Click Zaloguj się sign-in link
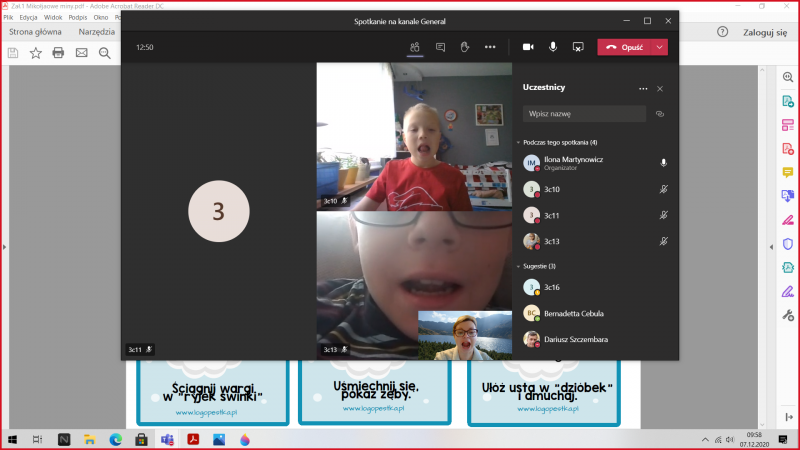This screenshot has width=800, height=450. tap(765, 32)
